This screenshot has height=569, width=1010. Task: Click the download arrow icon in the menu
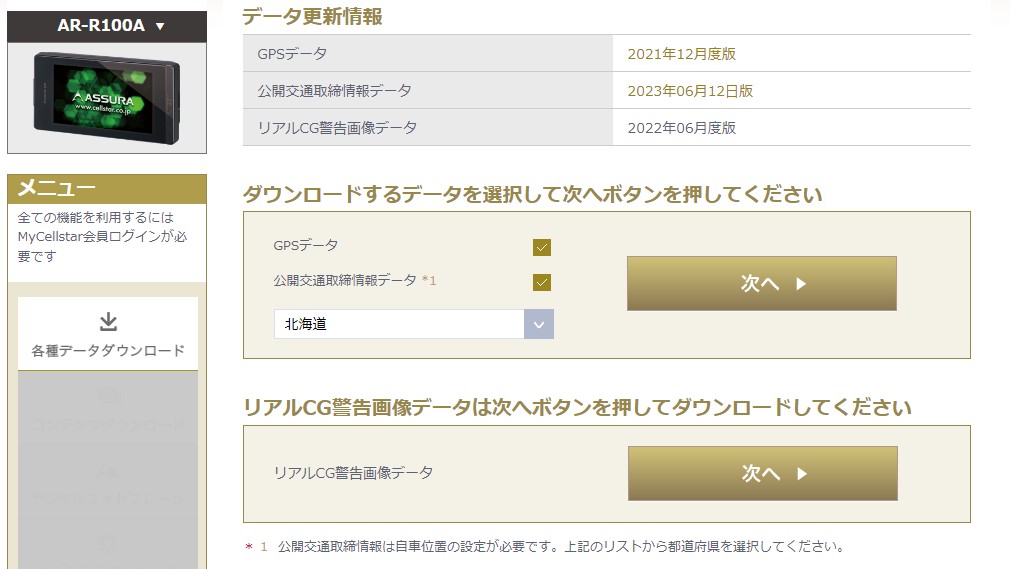(x=108, y=321)
